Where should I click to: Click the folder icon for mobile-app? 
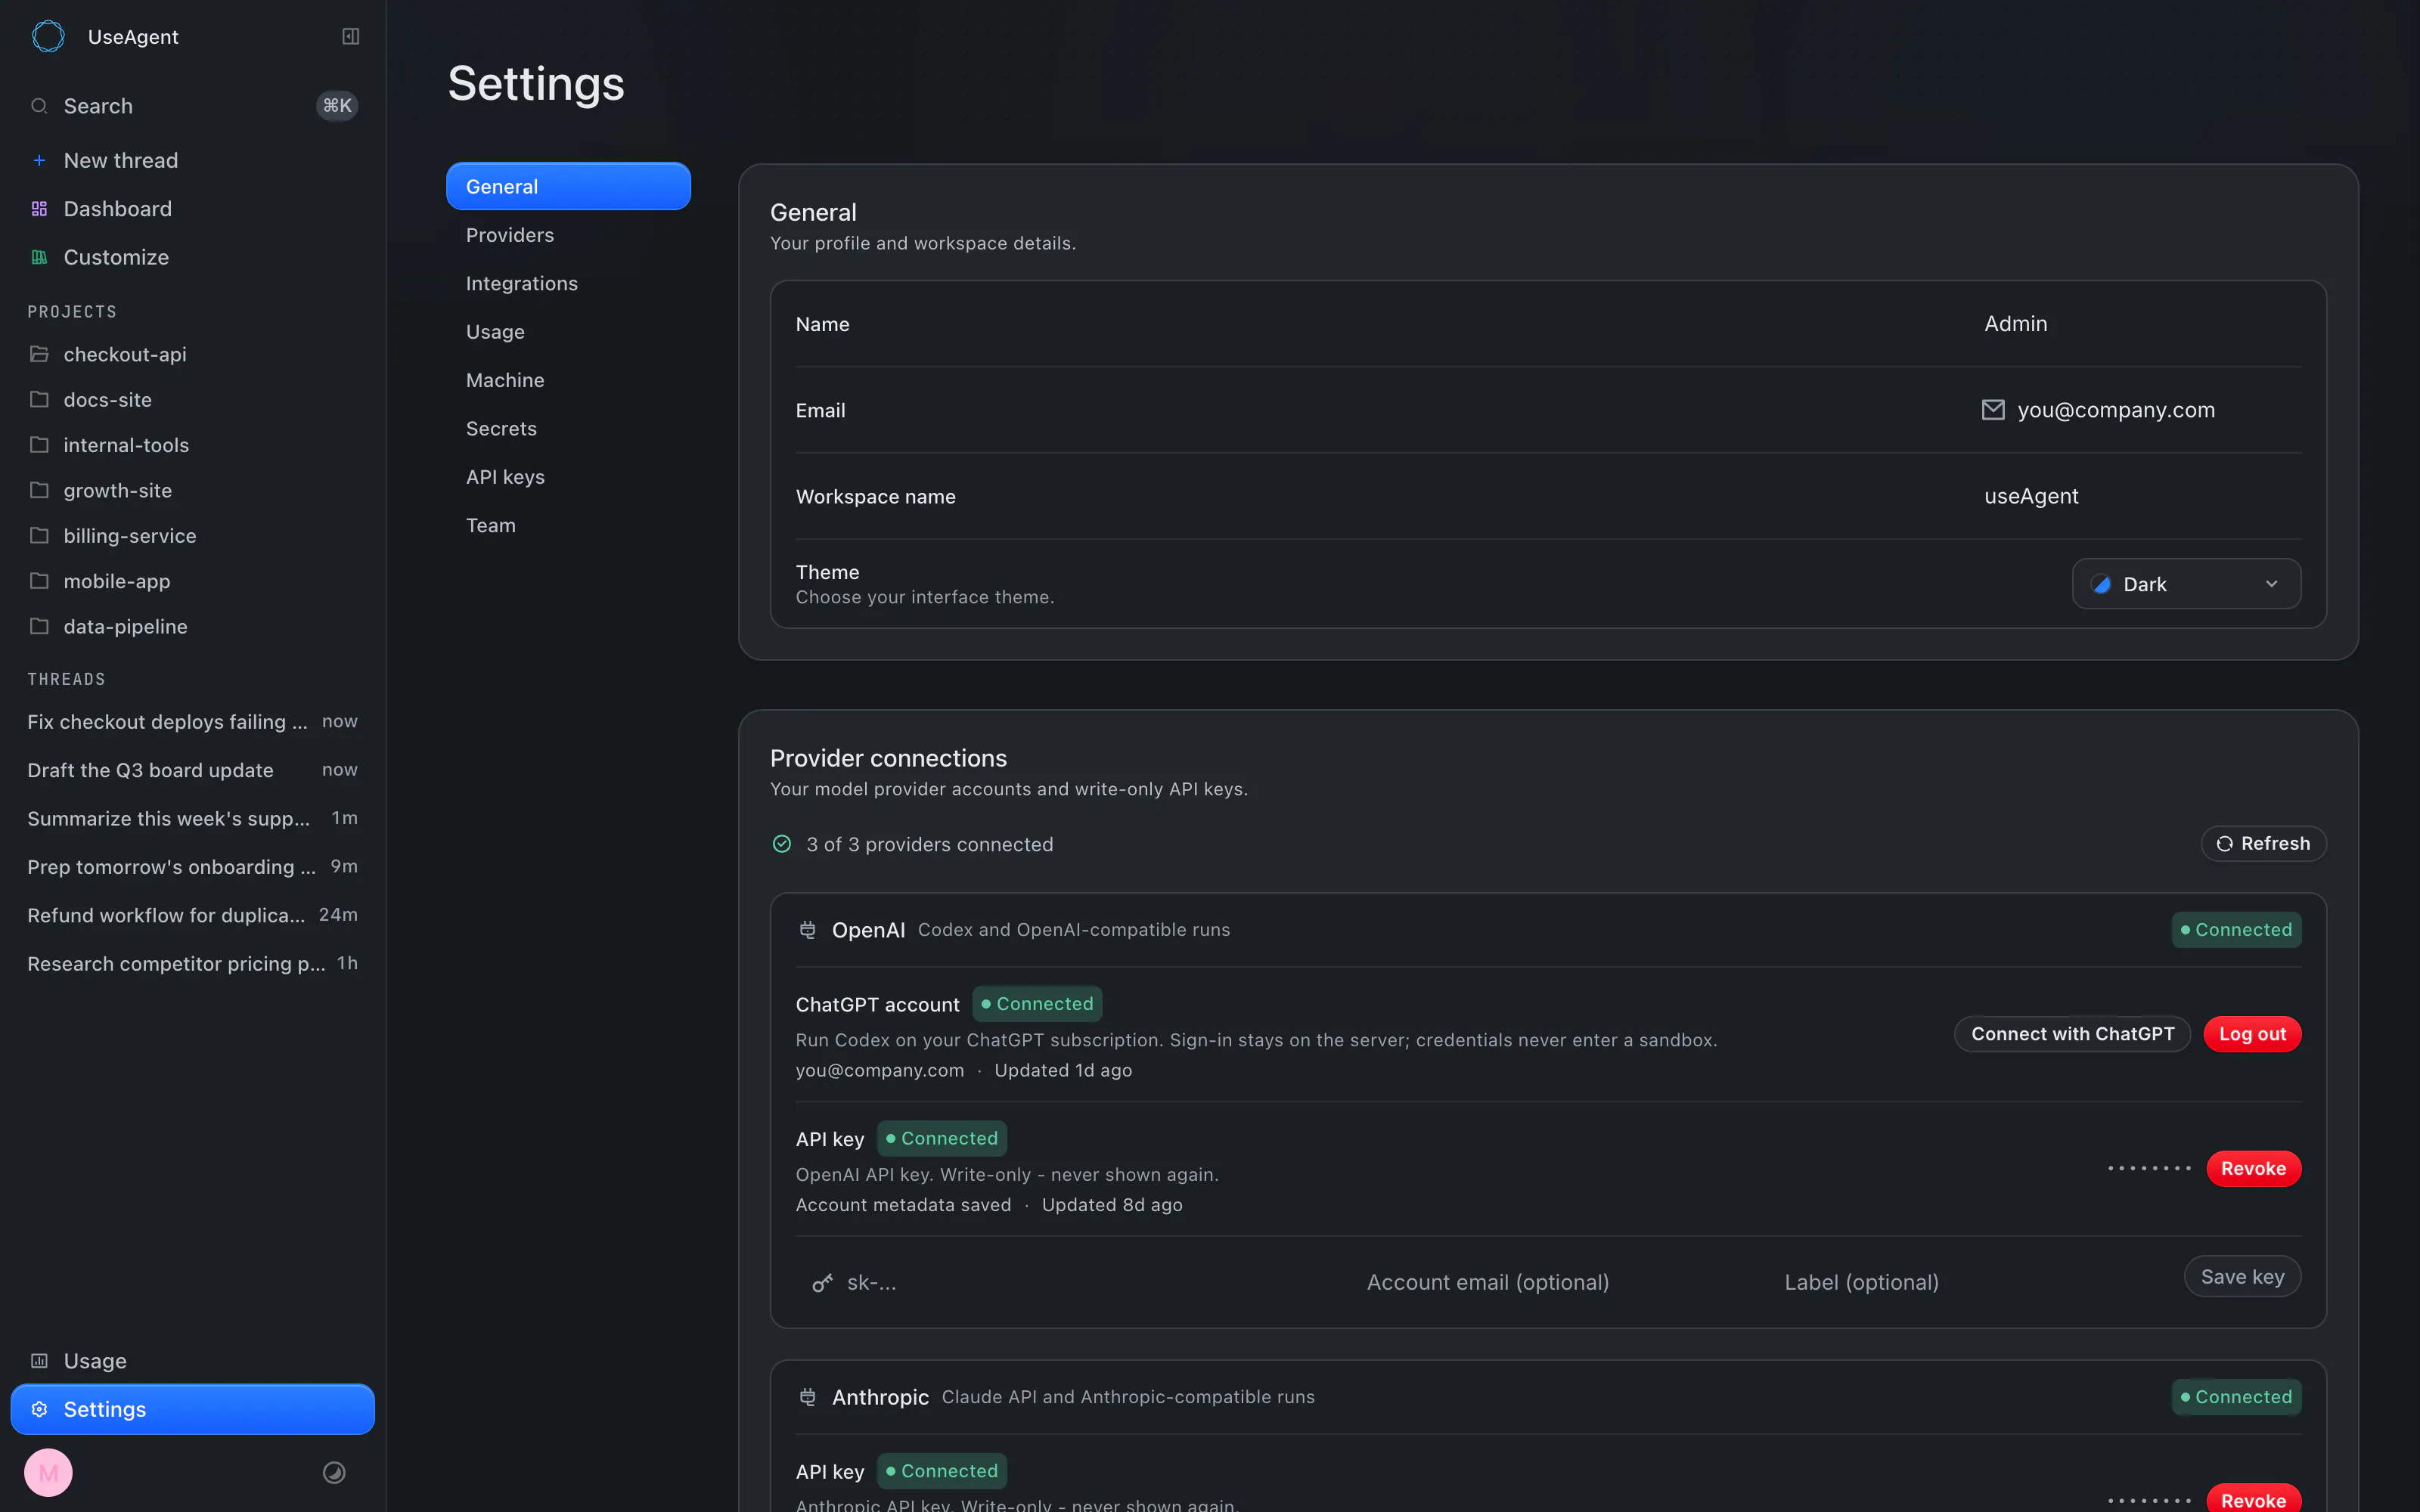39,581
